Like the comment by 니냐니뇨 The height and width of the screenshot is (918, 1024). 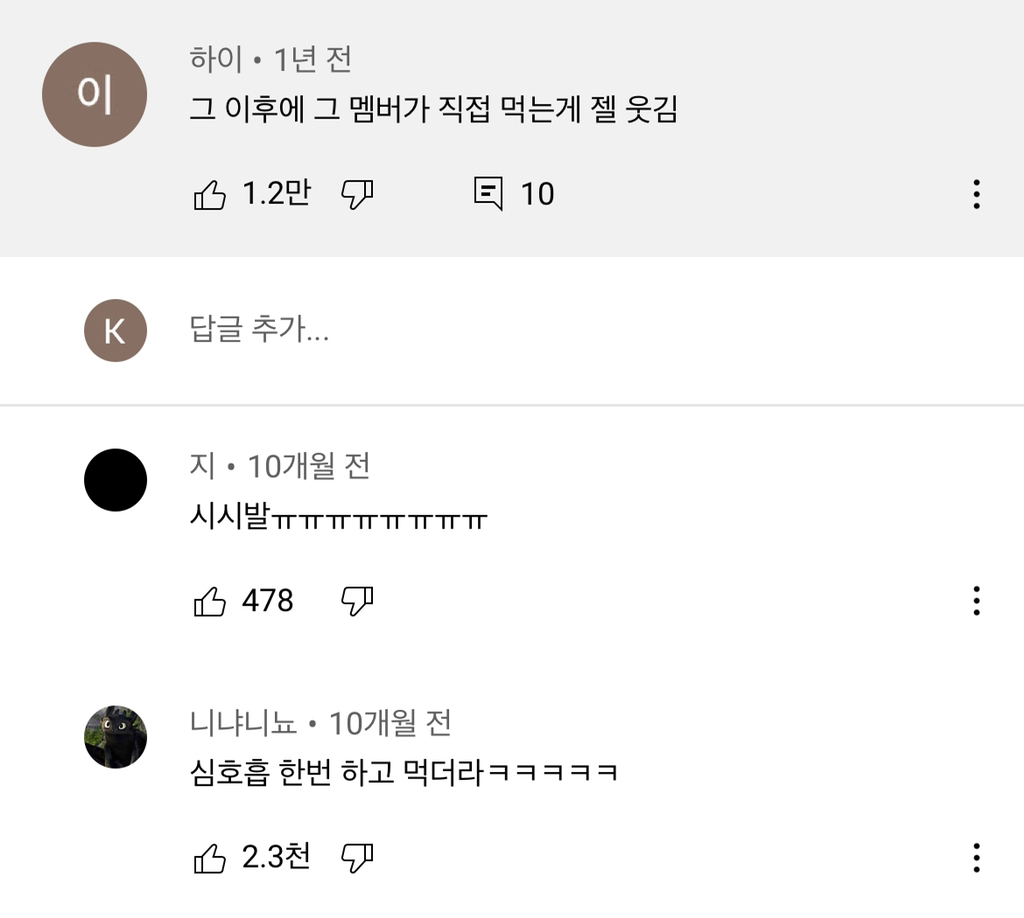pyautogui.click(x=209, y=858)
